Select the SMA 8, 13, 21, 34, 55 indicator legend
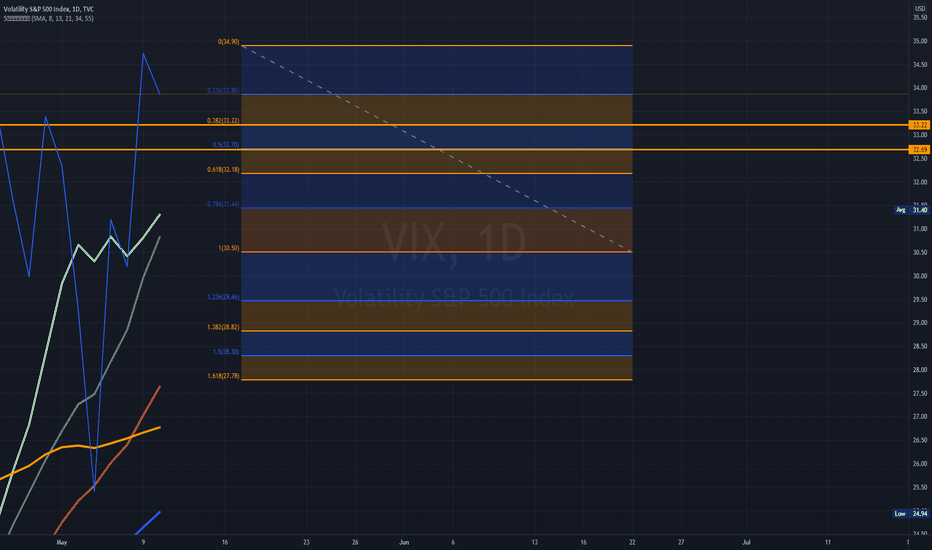The height and width of the screenshot is (550, 932). [48, 18]
